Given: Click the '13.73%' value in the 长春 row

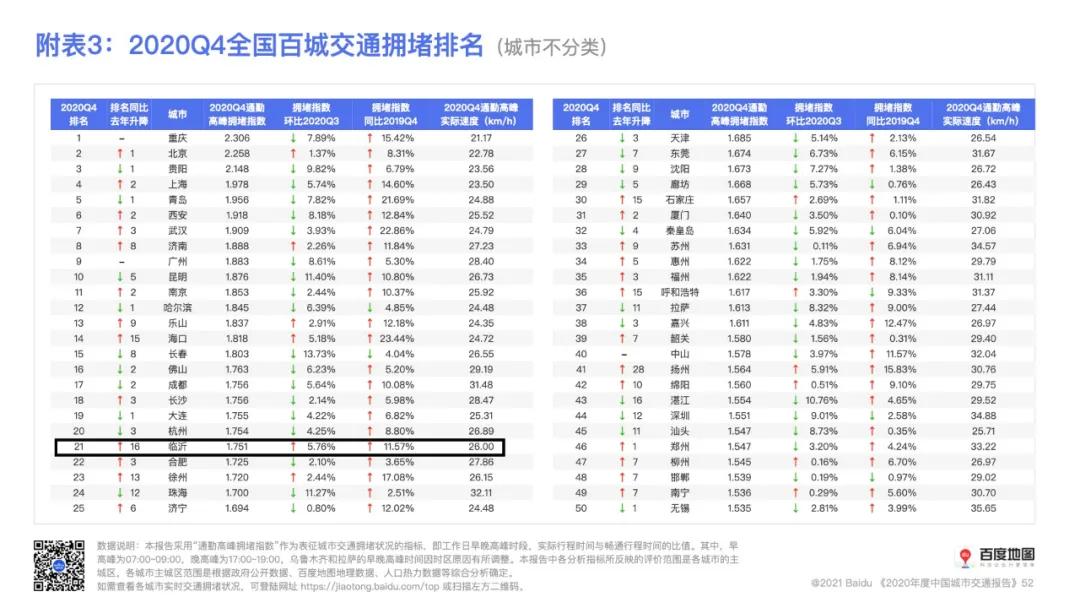Looking at the screenshot, I should (320, 354).
